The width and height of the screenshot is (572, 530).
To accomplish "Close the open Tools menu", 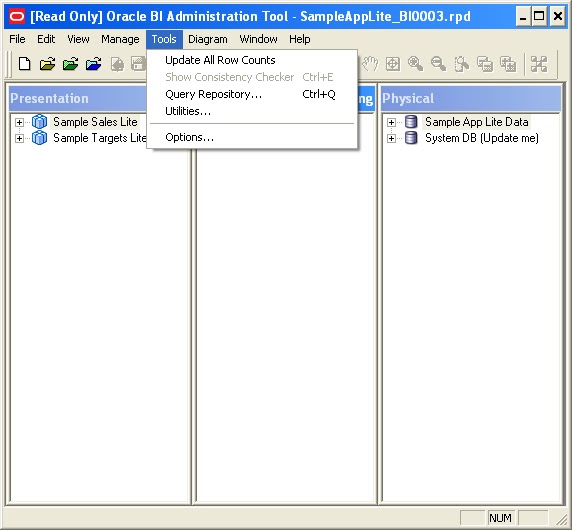I will (x=164, y=39).
